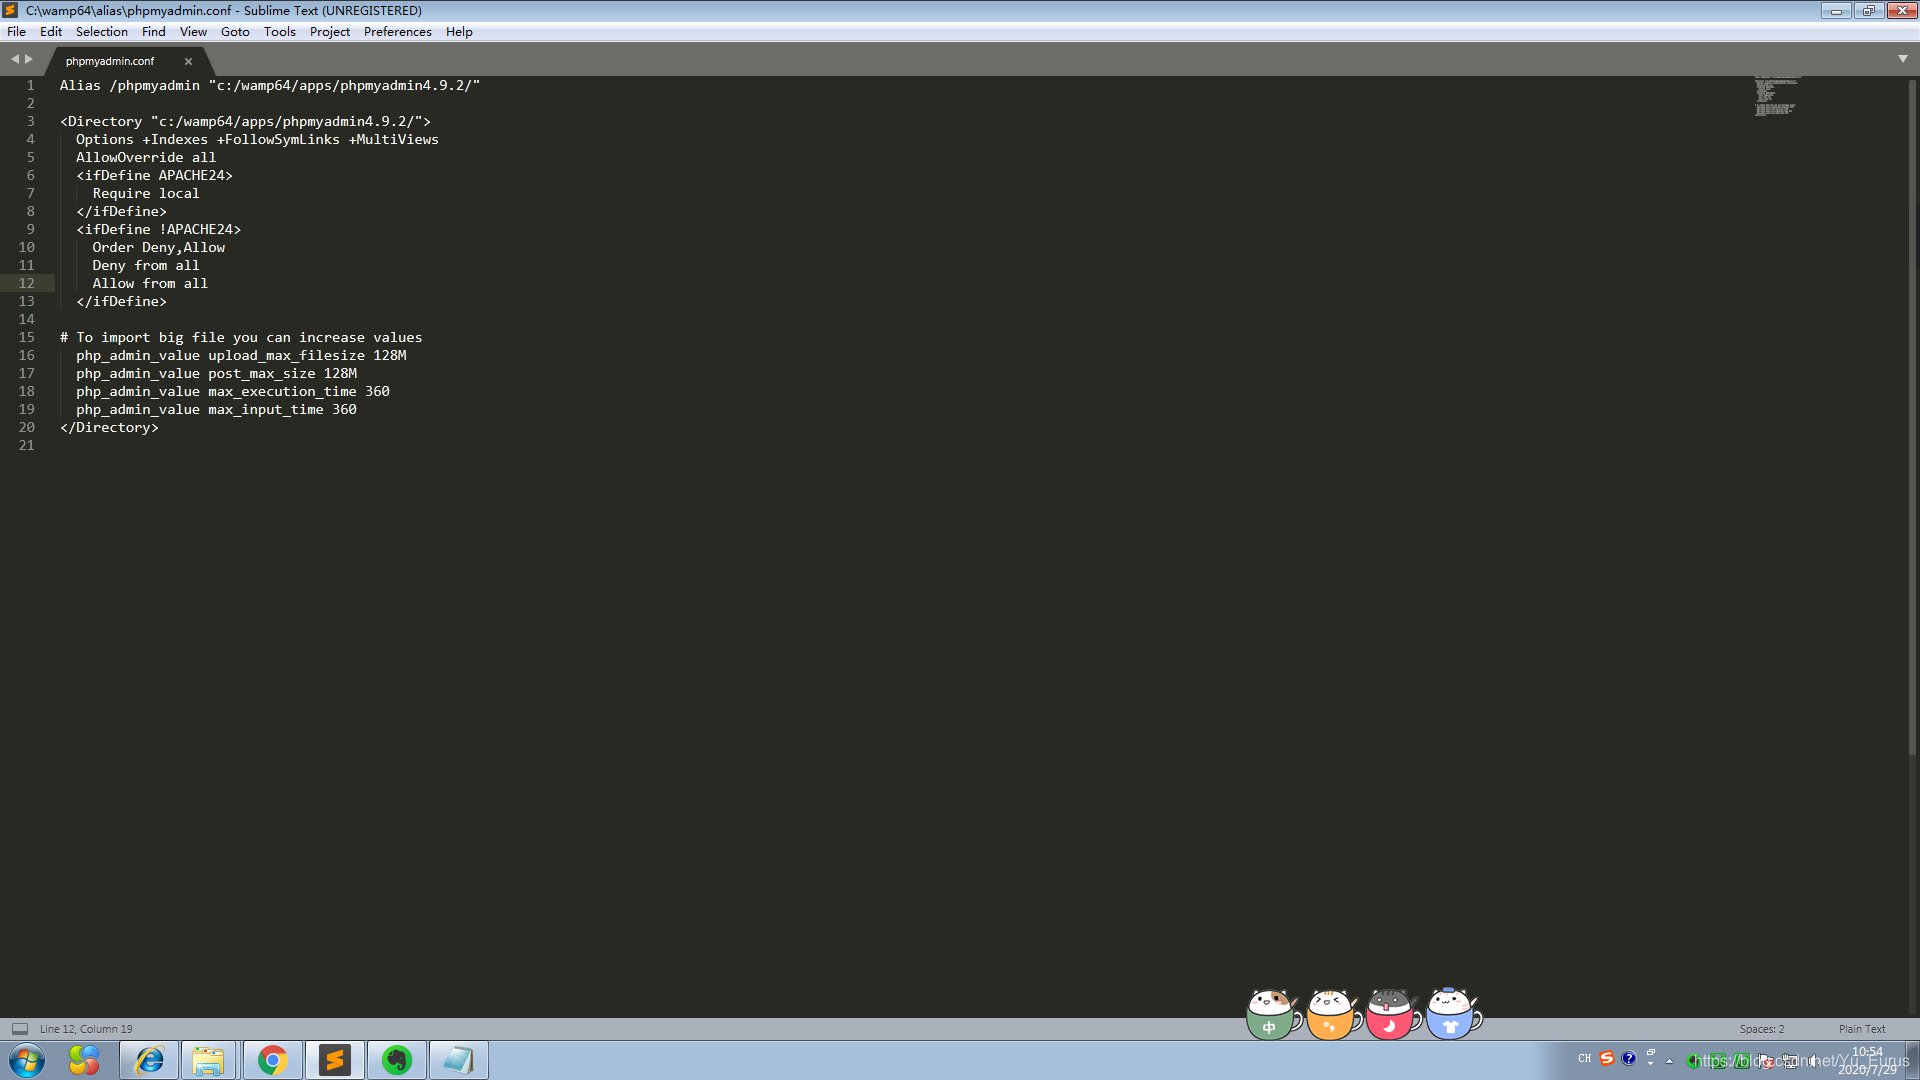Image resolution: width=1920 pixels, height=1080 pixels.
Task: Open Google Chrome from taskbar
Action: (x=272, y=1060)
